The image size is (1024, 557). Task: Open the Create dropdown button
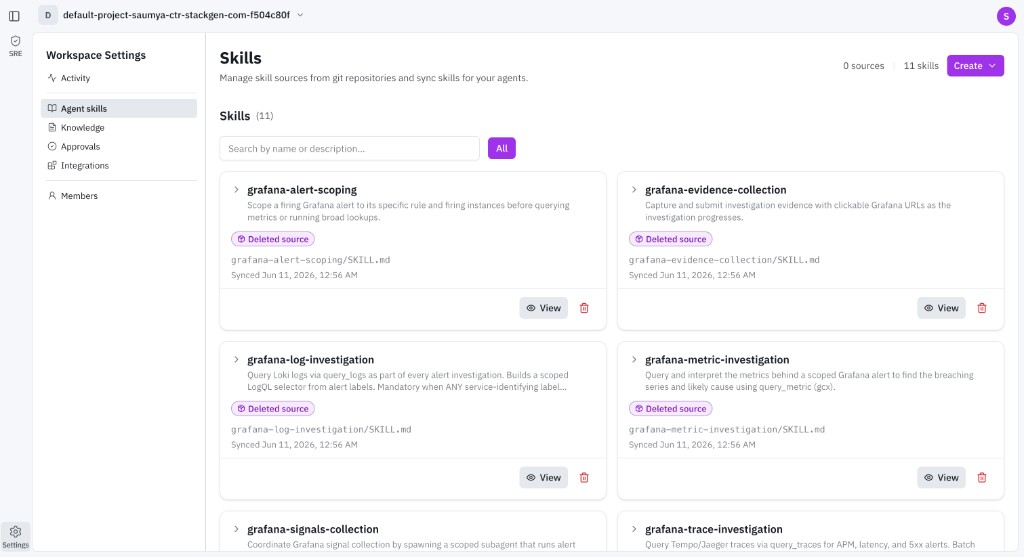[x=975, y=65]
